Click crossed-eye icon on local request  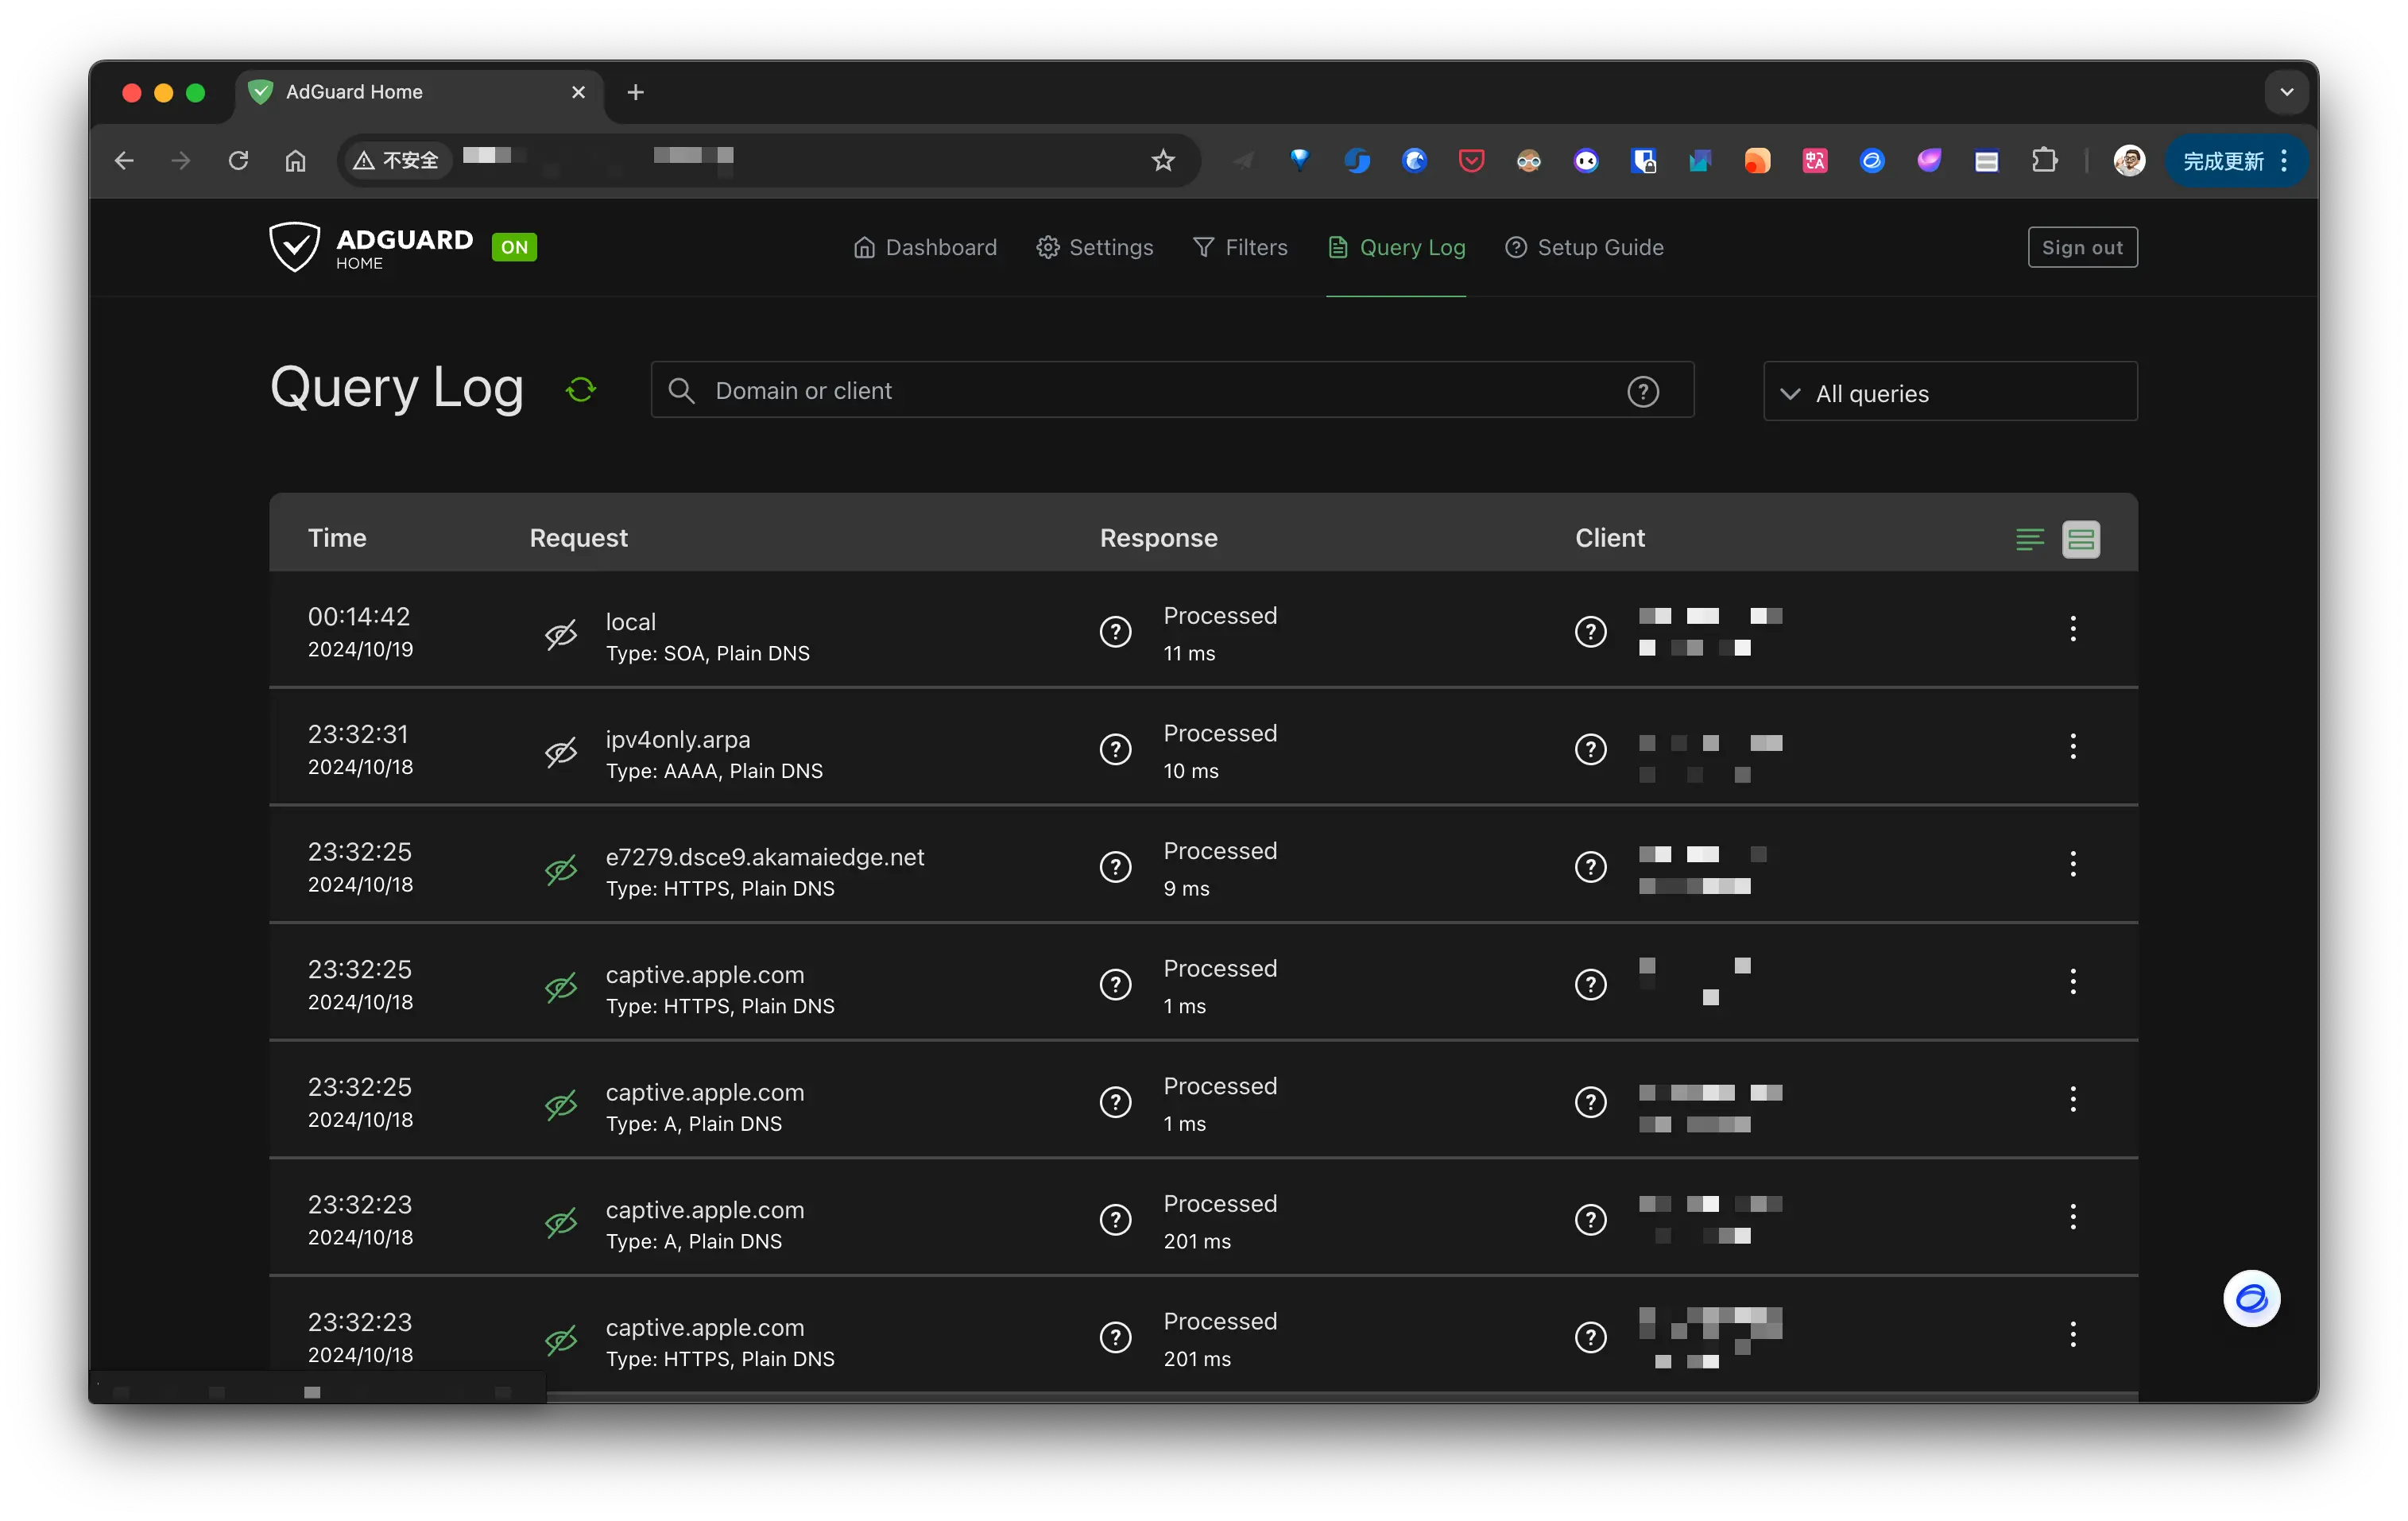point(561,634)
